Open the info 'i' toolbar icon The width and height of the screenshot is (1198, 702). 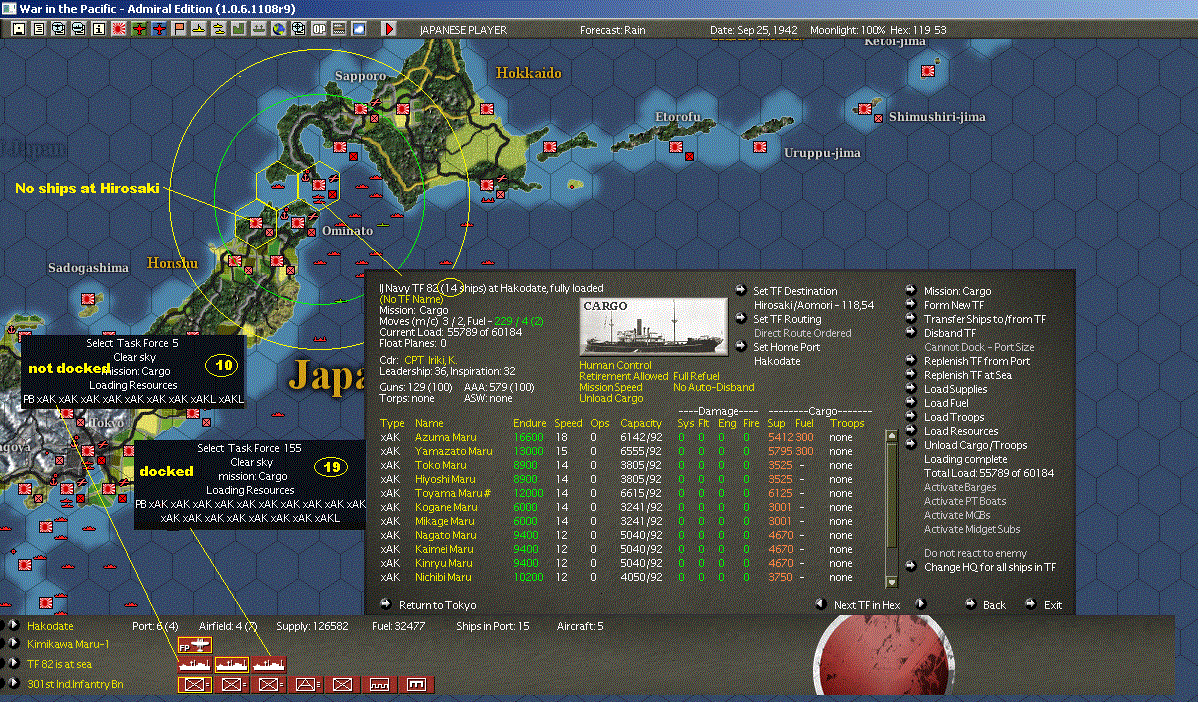tap(99, 29)
